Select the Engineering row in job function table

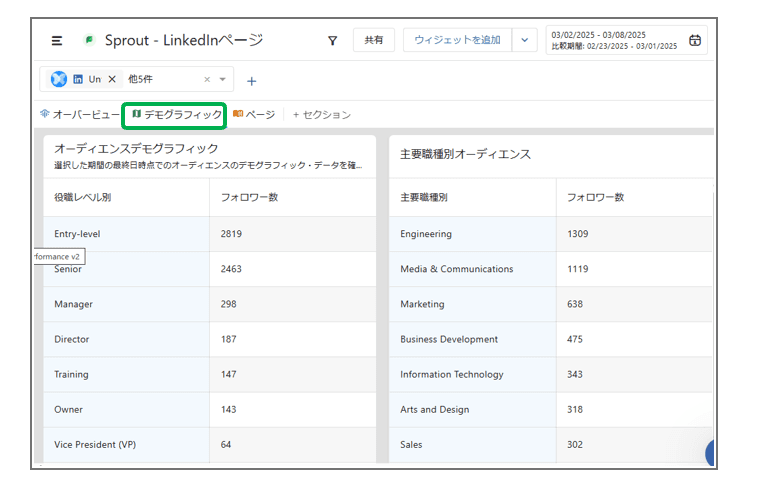click(426, 234)
